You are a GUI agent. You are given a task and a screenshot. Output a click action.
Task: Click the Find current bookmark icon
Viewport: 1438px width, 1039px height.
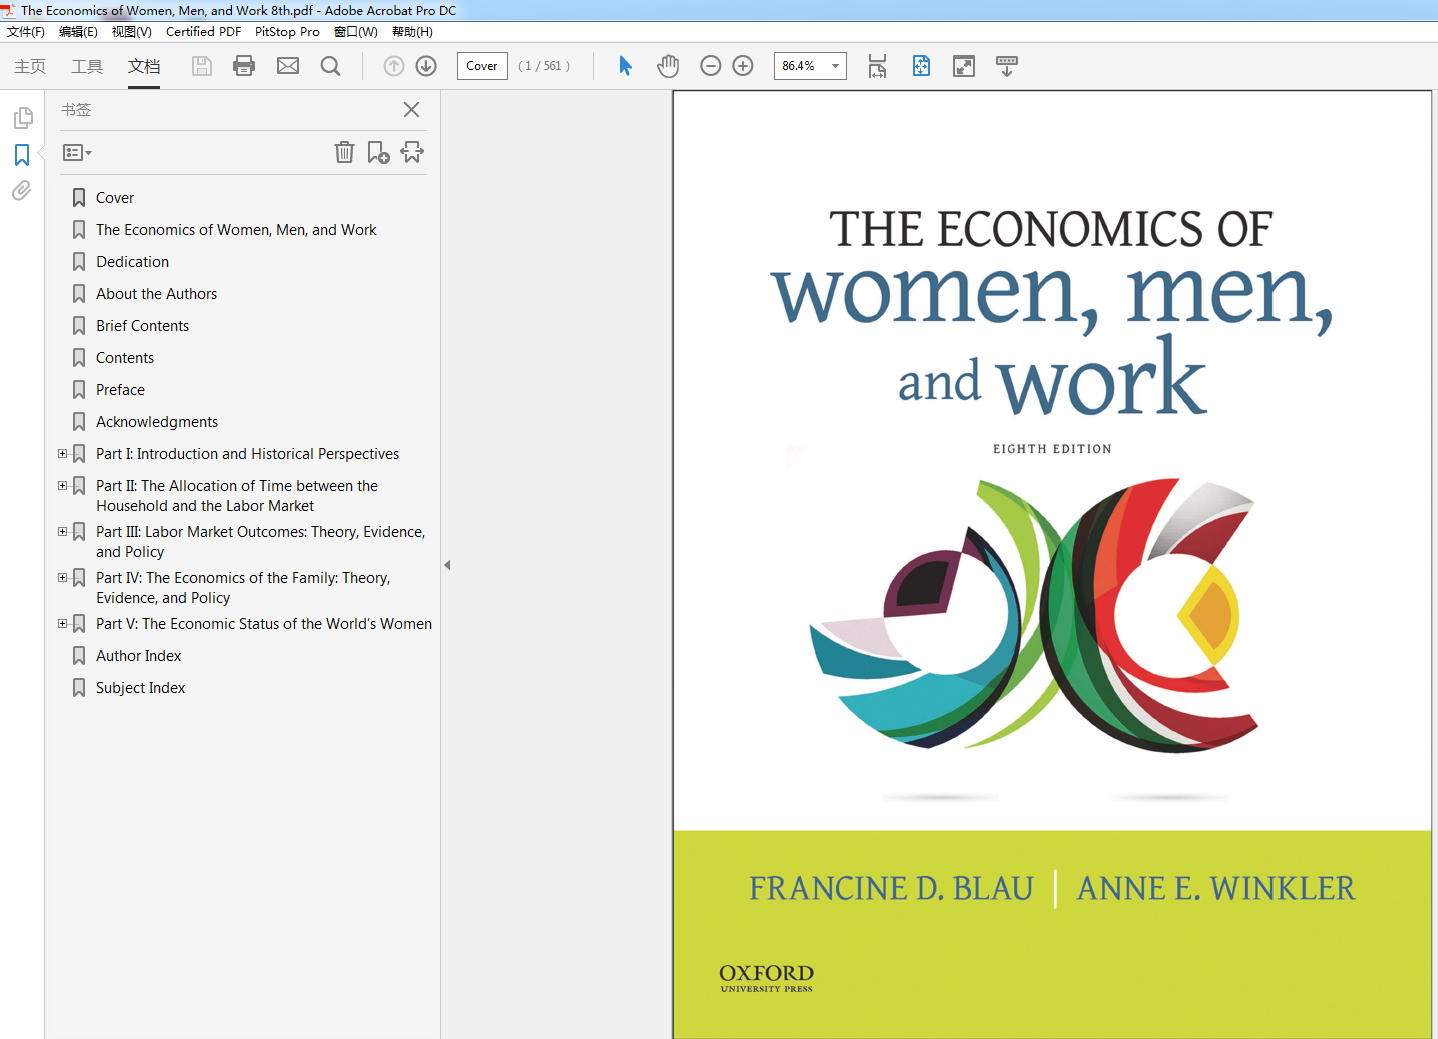412,152
